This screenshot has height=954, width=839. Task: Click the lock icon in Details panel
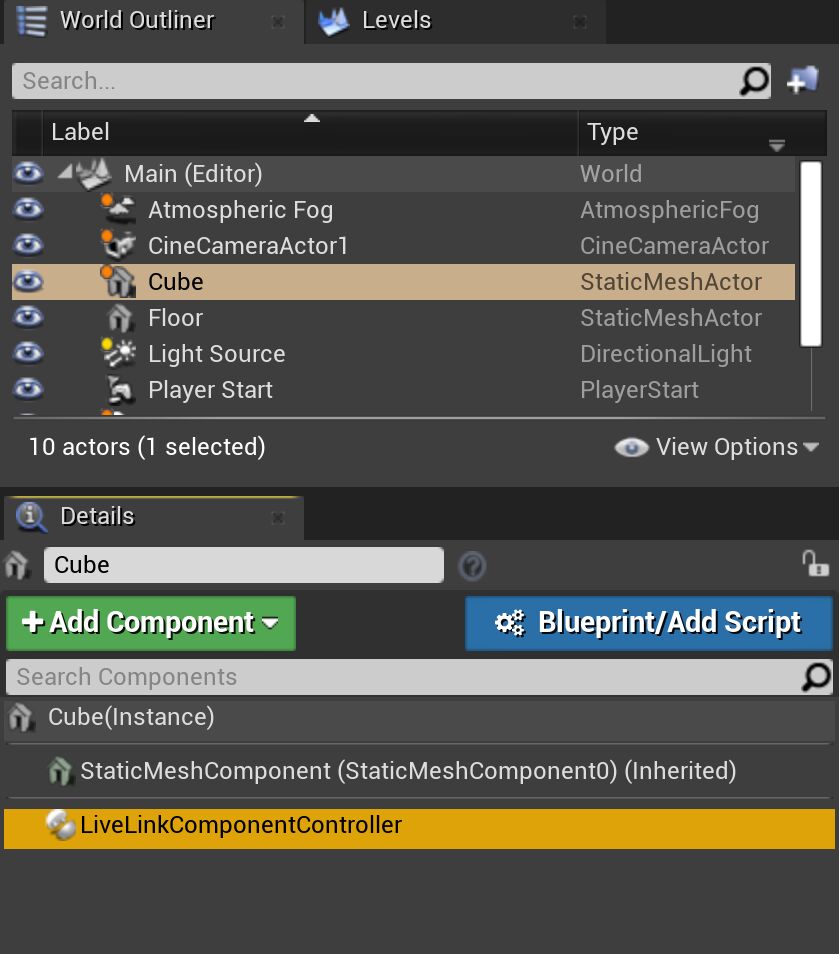point(815,564)
